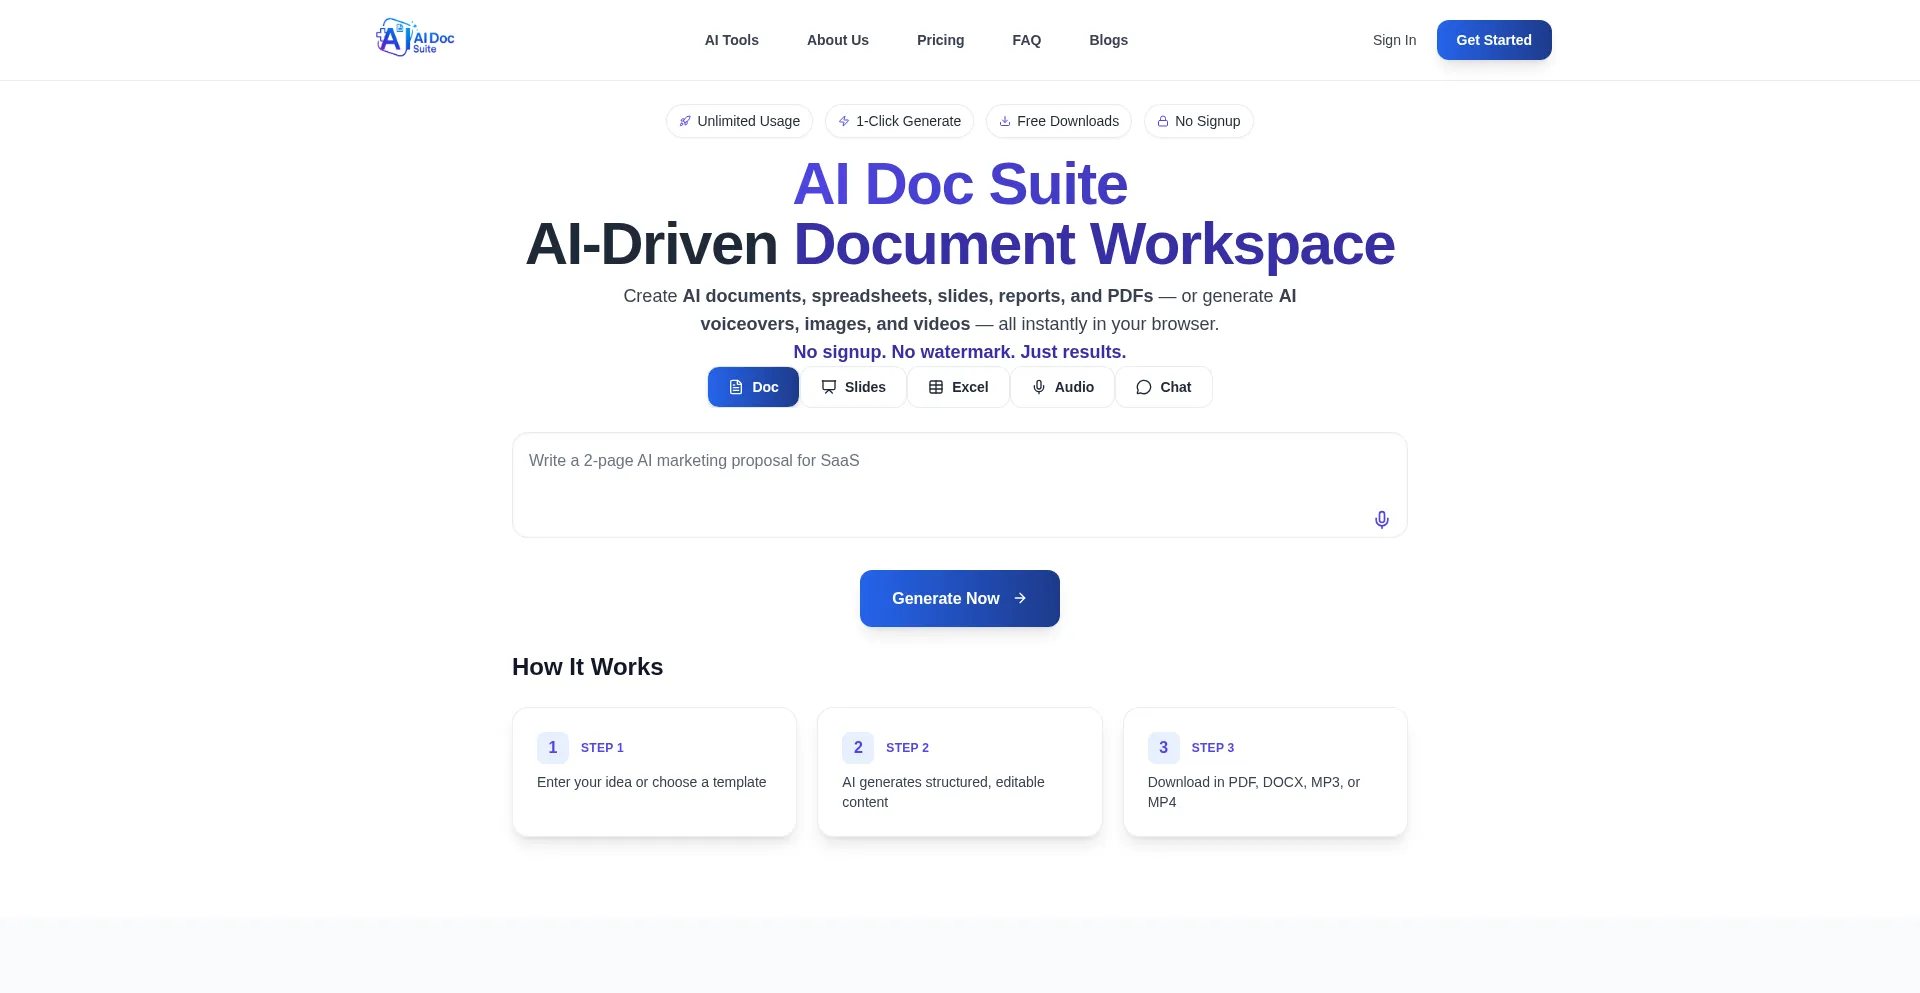Click the step 1 number badge
Image resolution: width=1920 pixels, height=993 pixels.
(553, 748)
